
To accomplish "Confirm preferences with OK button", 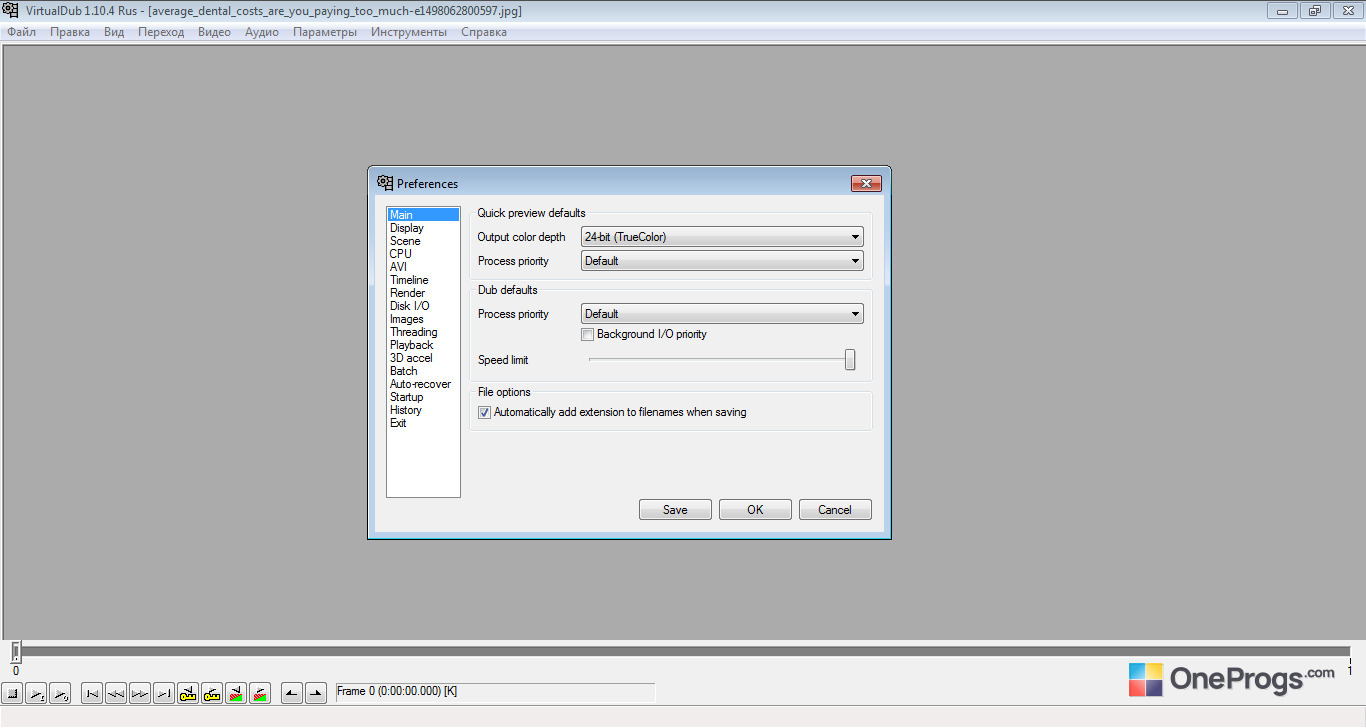I will tap(755, 510).
